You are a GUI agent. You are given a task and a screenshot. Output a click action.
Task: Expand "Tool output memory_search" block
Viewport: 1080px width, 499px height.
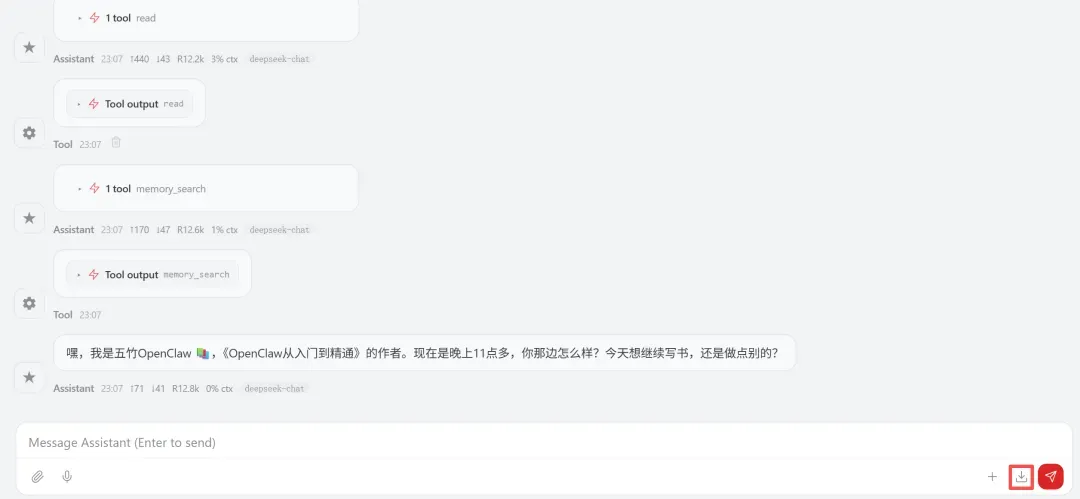(152, 274)
